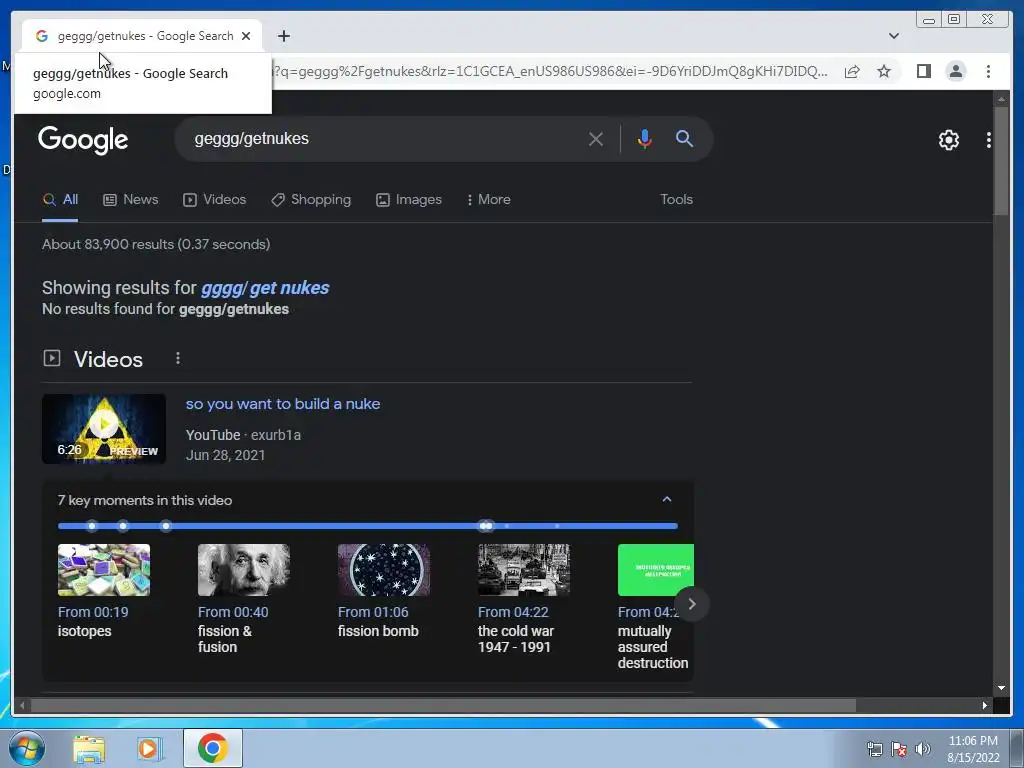
Task: Click the magnifier search button
Action: click(x=684, y=138)
